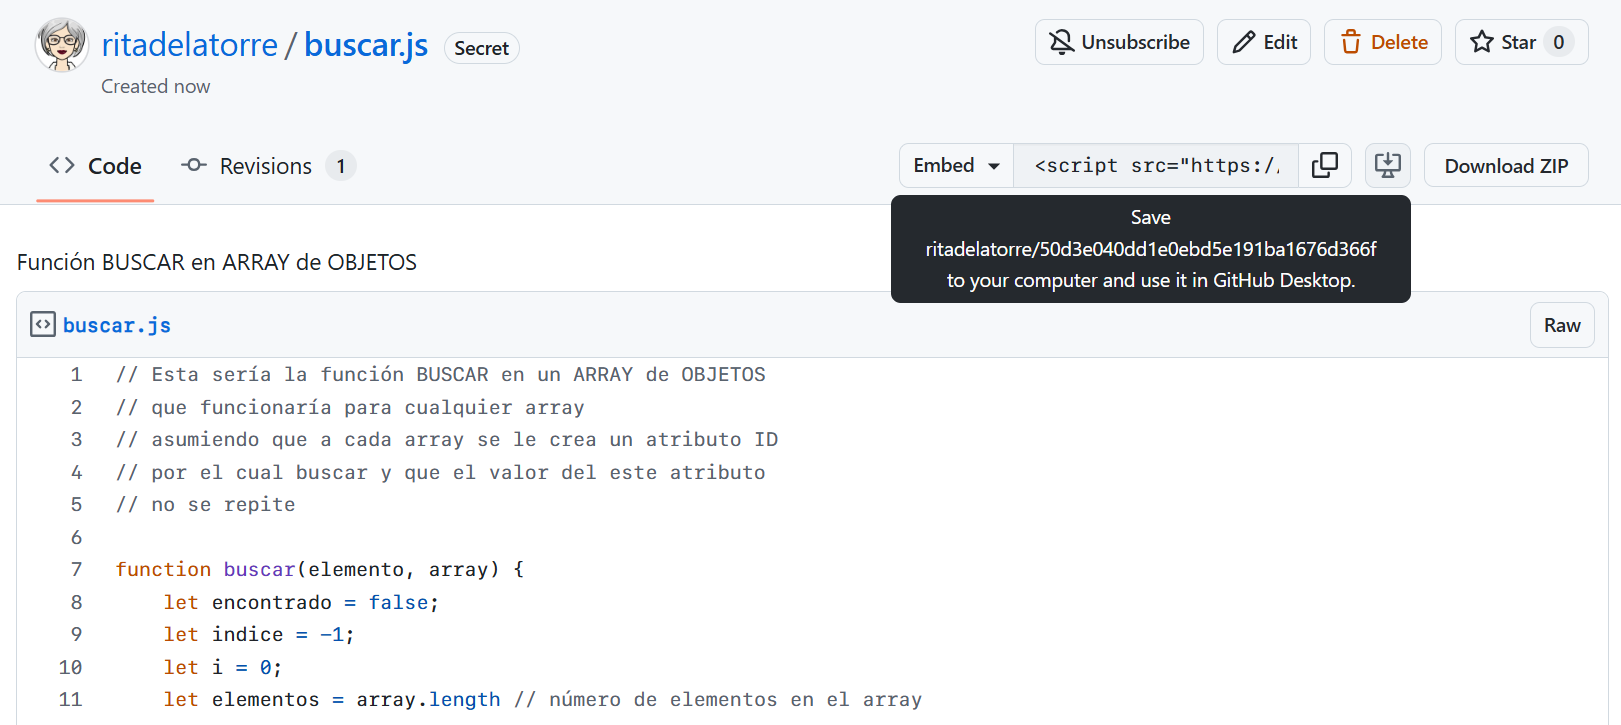Screen dimensions: 1621x725
Task: Click line number 11
Action: [70, 699]
